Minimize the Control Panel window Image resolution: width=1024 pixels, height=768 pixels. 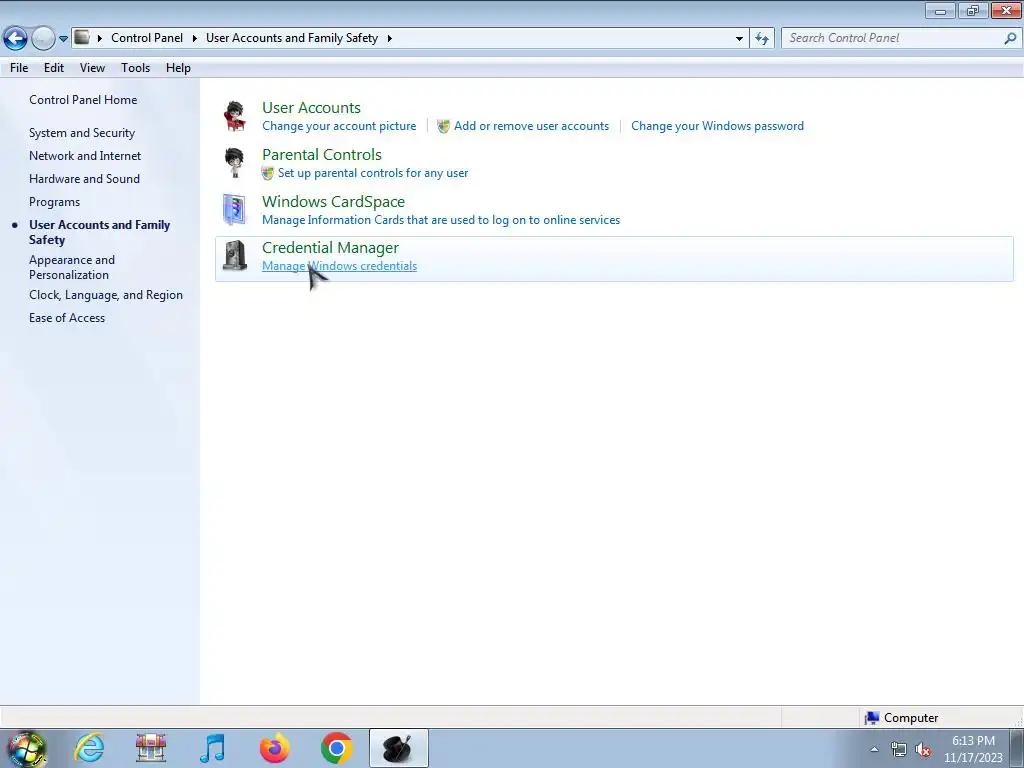[x=940, y=11]
